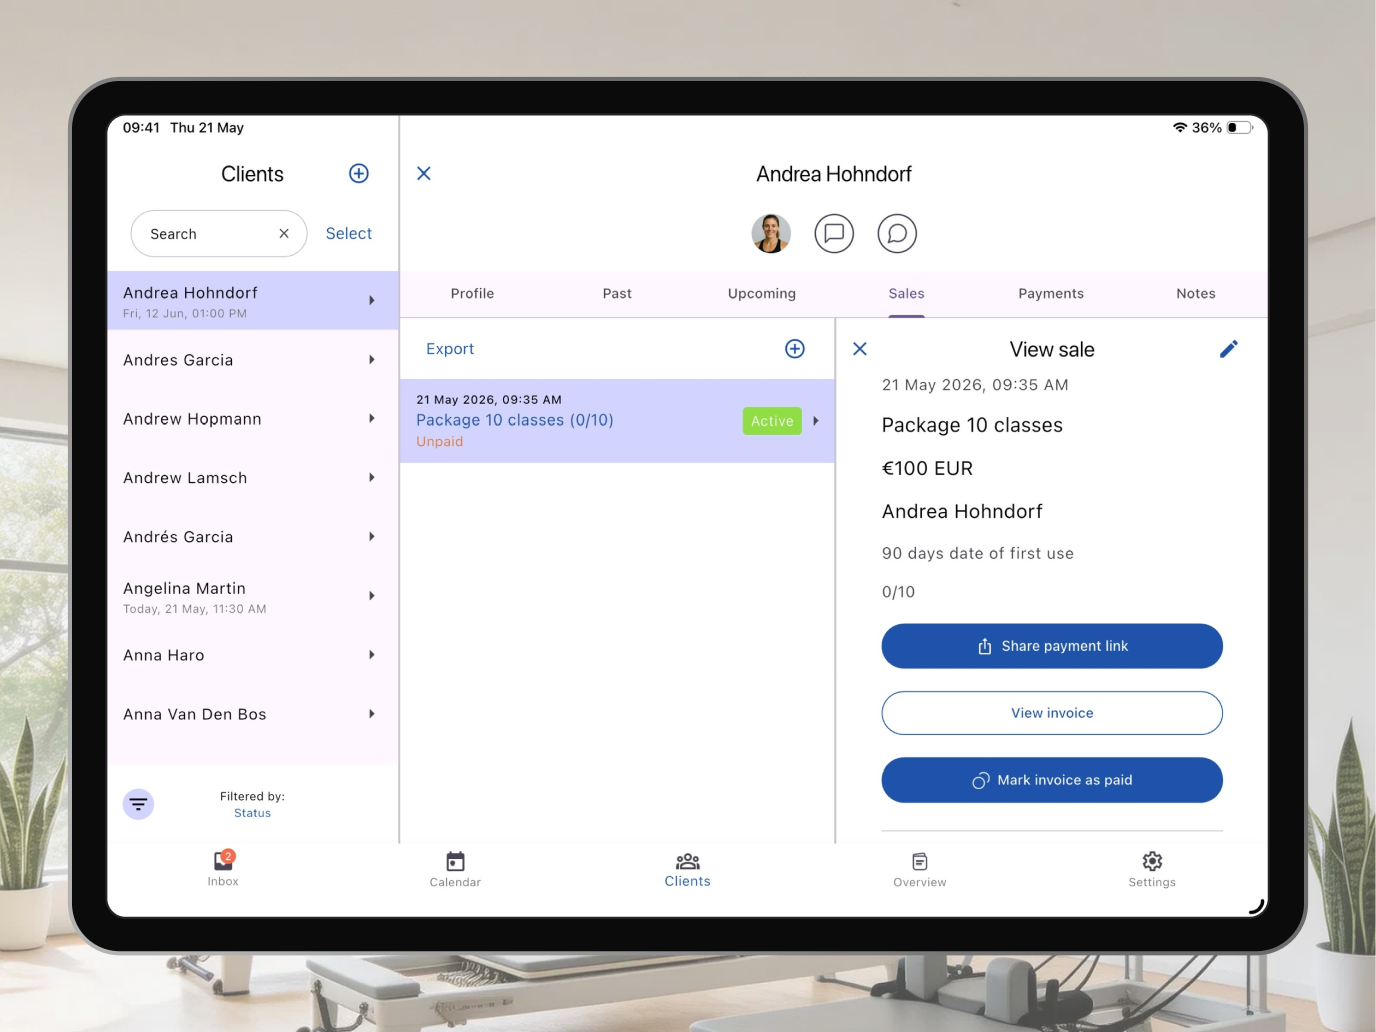
Task: Switch to the Notes tab
Action: click(x=1196, y=294)
